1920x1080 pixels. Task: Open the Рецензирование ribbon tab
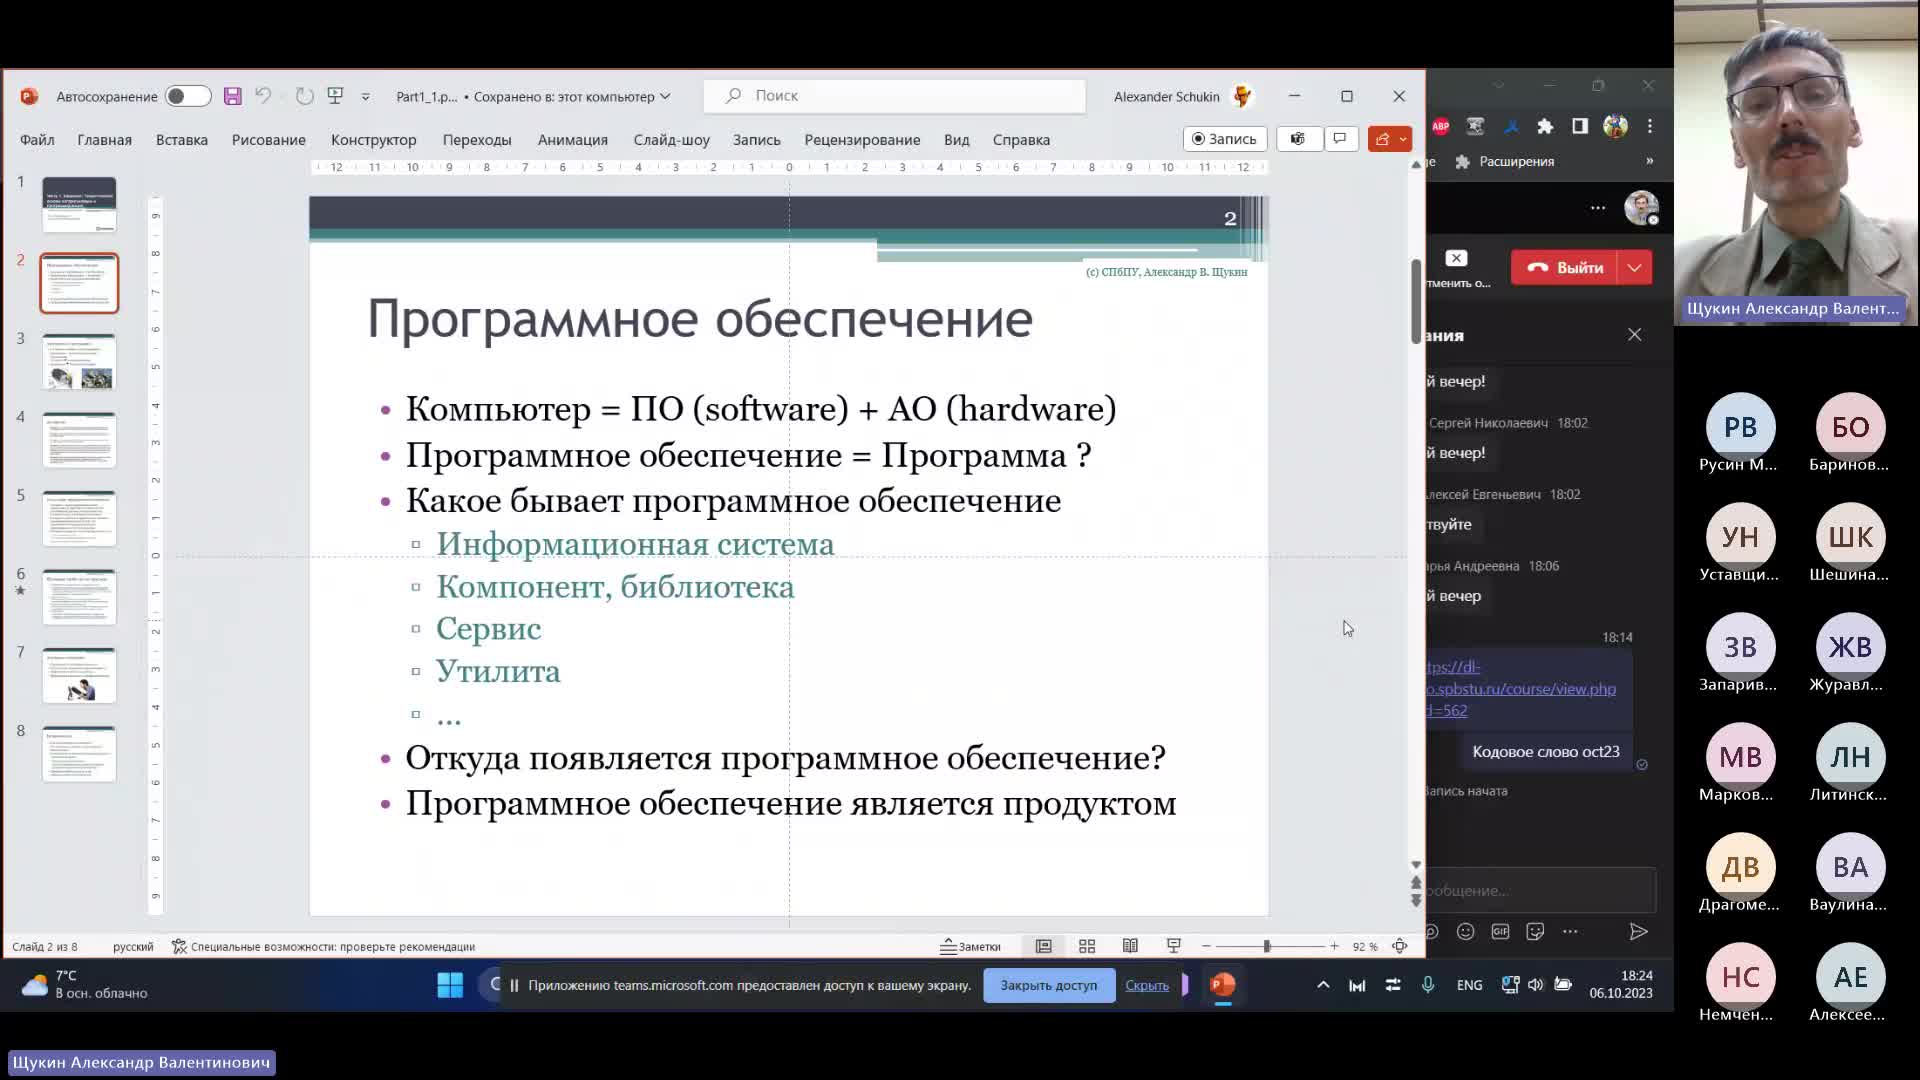tap(862, 140)
